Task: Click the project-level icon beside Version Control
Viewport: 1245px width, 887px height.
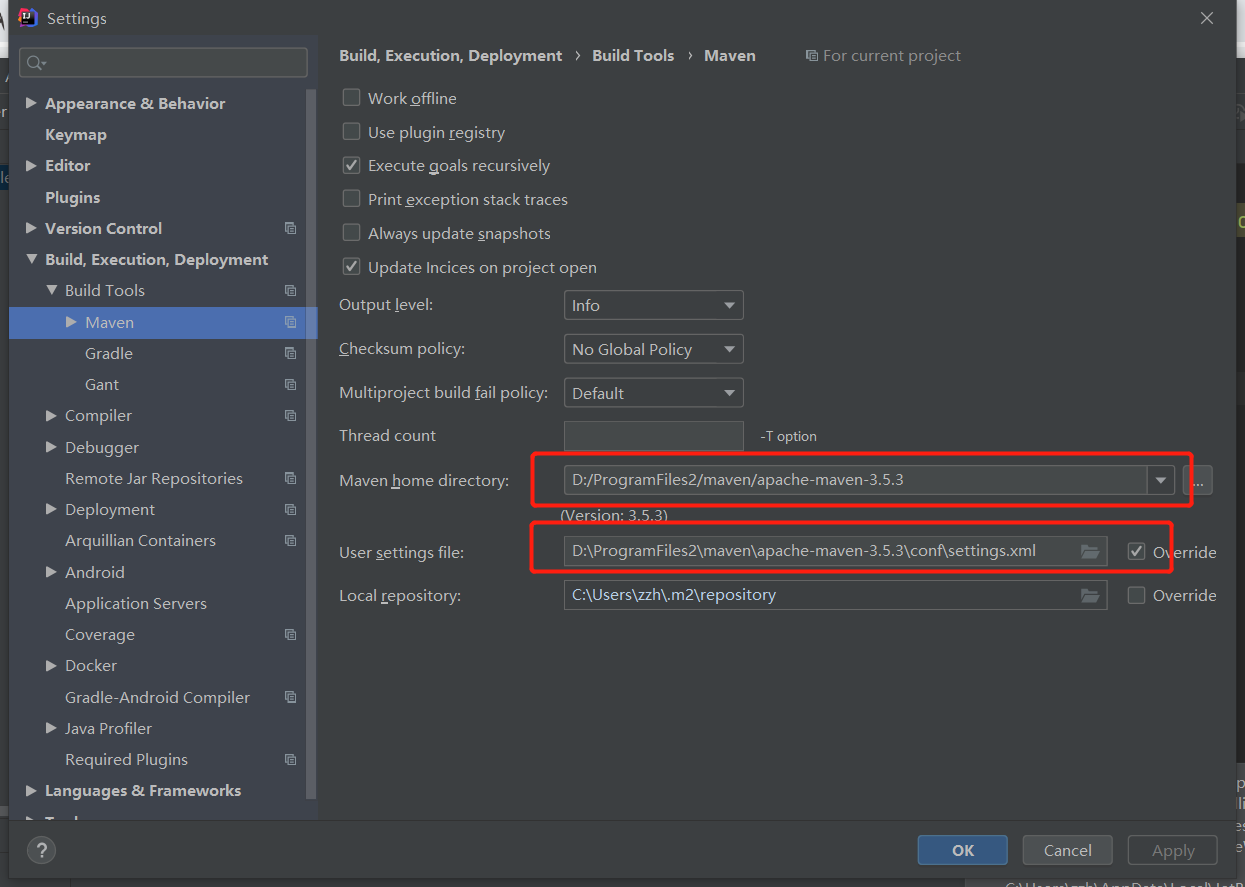Action: [x=290, y=228]
